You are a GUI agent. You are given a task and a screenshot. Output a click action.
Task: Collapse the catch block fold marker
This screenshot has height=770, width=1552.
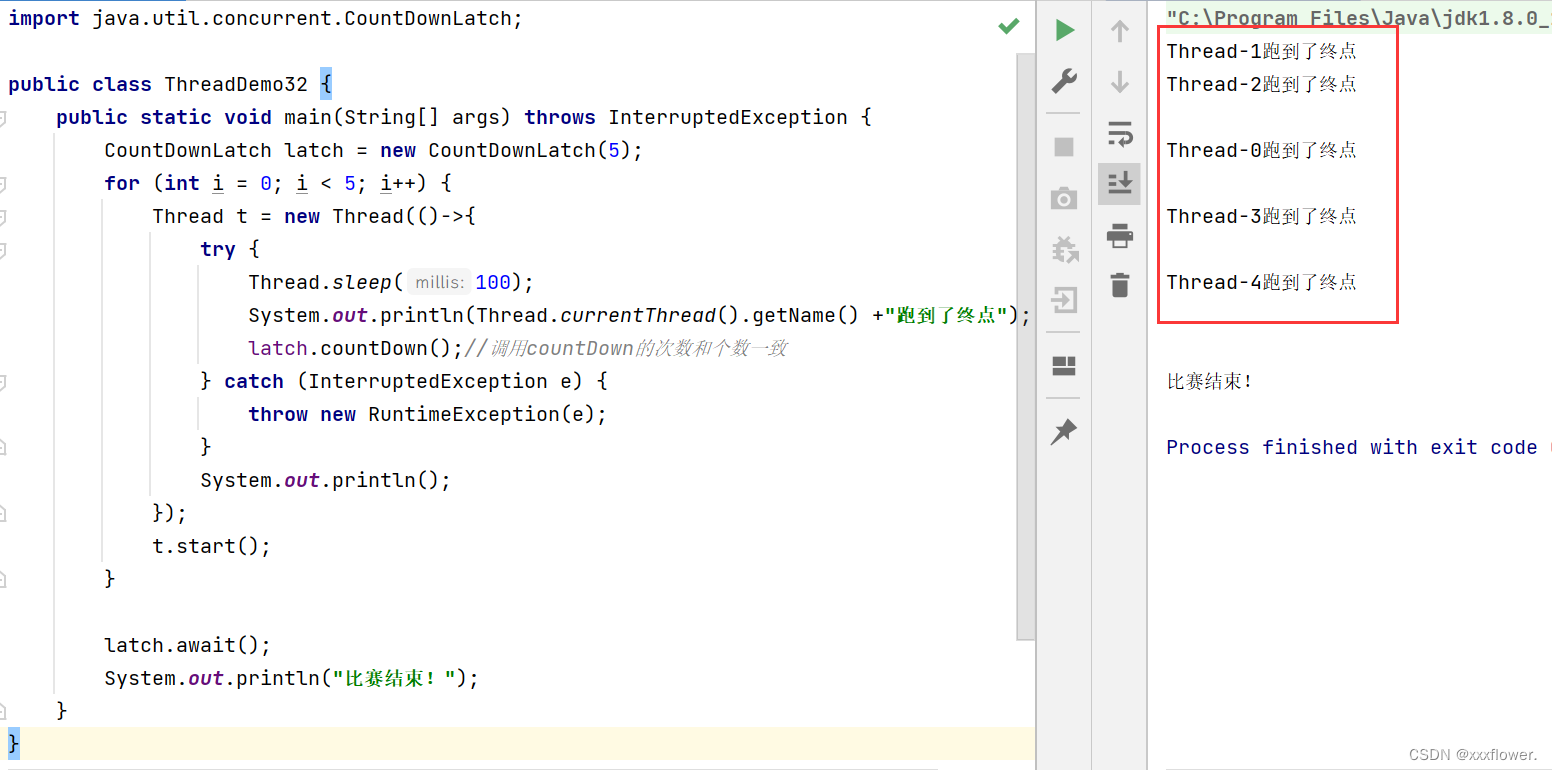(3, 382)
